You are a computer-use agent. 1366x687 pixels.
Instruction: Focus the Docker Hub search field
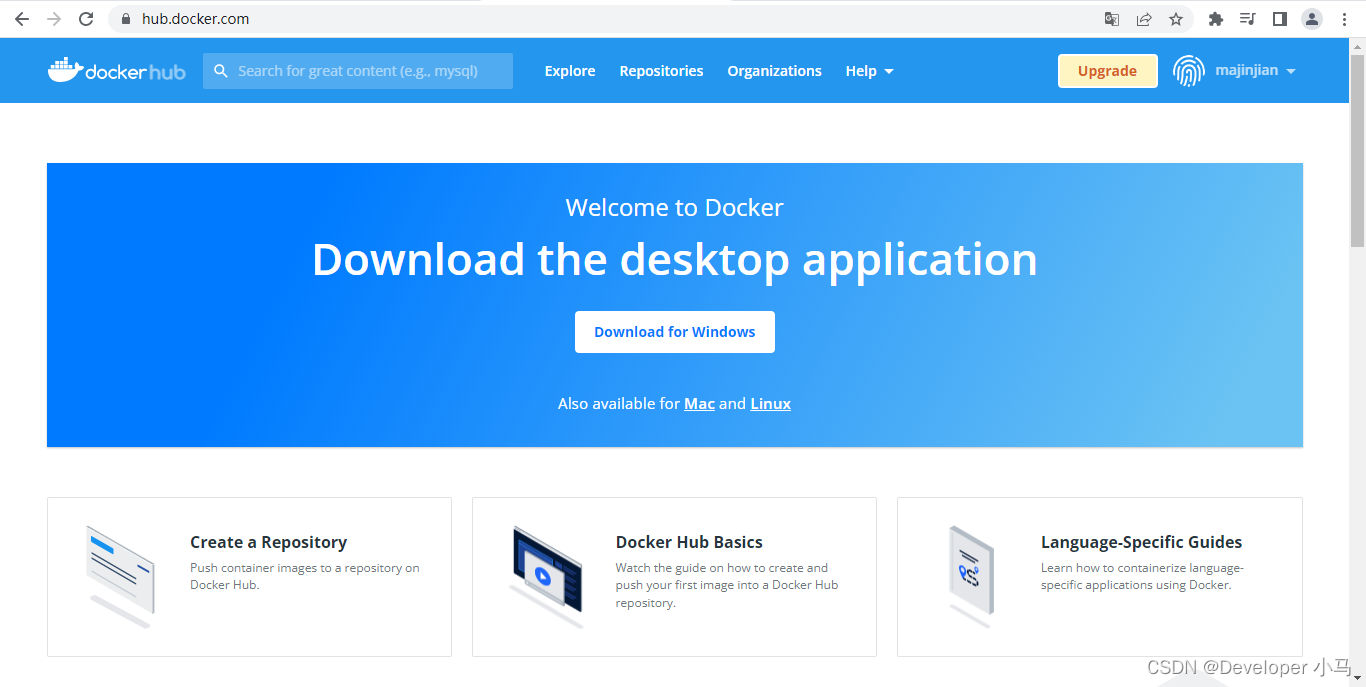[x=358, y=71]
